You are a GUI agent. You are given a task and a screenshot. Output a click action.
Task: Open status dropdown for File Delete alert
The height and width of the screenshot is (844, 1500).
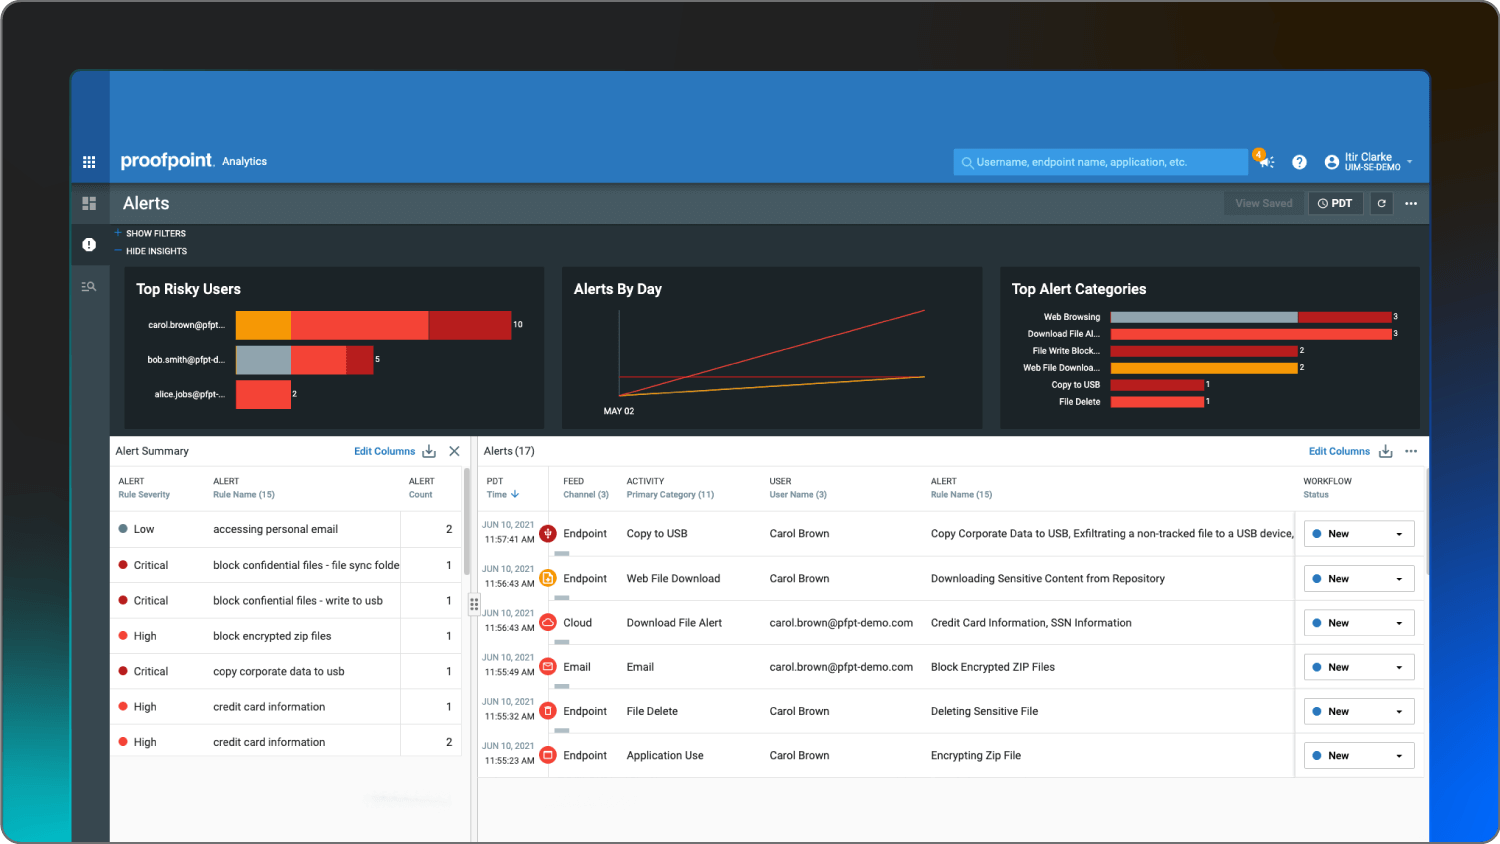click(x=1359, y=711)
